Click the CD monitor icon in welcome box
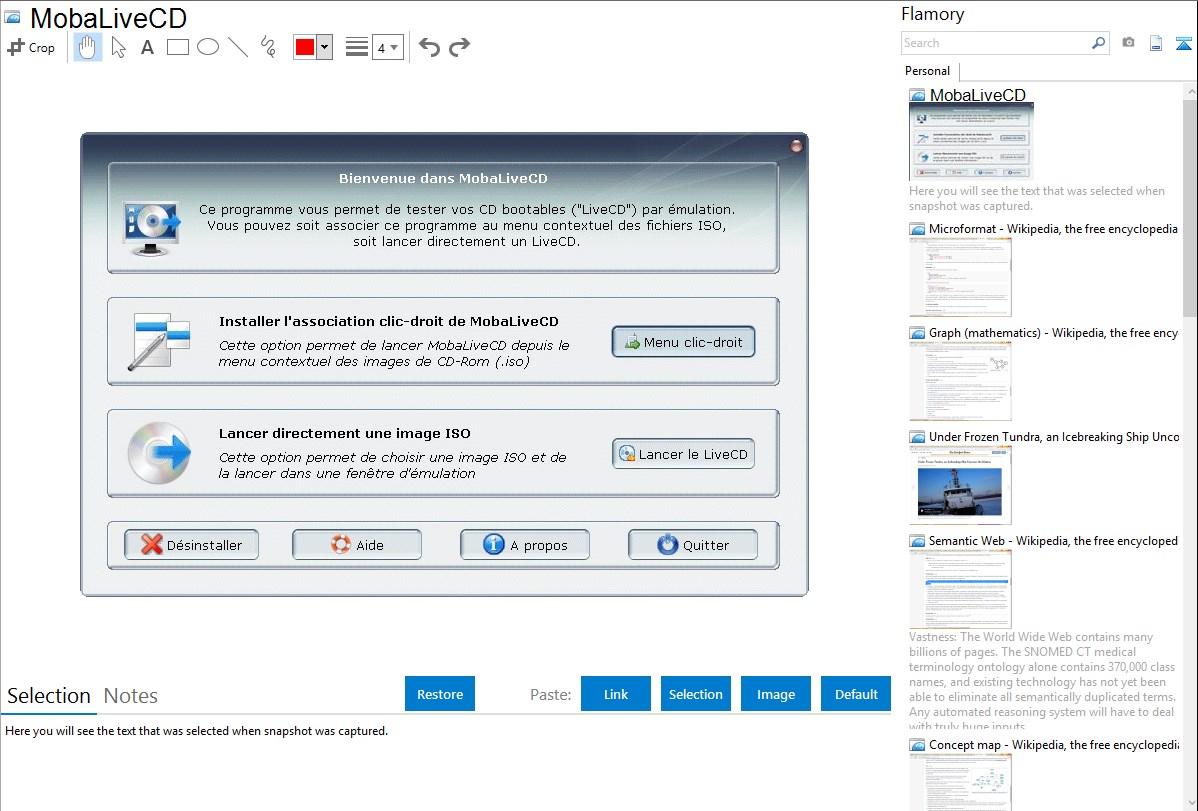Image resolution: width=1198 pixels, height=811 pixels. click(x=152, y=228)
